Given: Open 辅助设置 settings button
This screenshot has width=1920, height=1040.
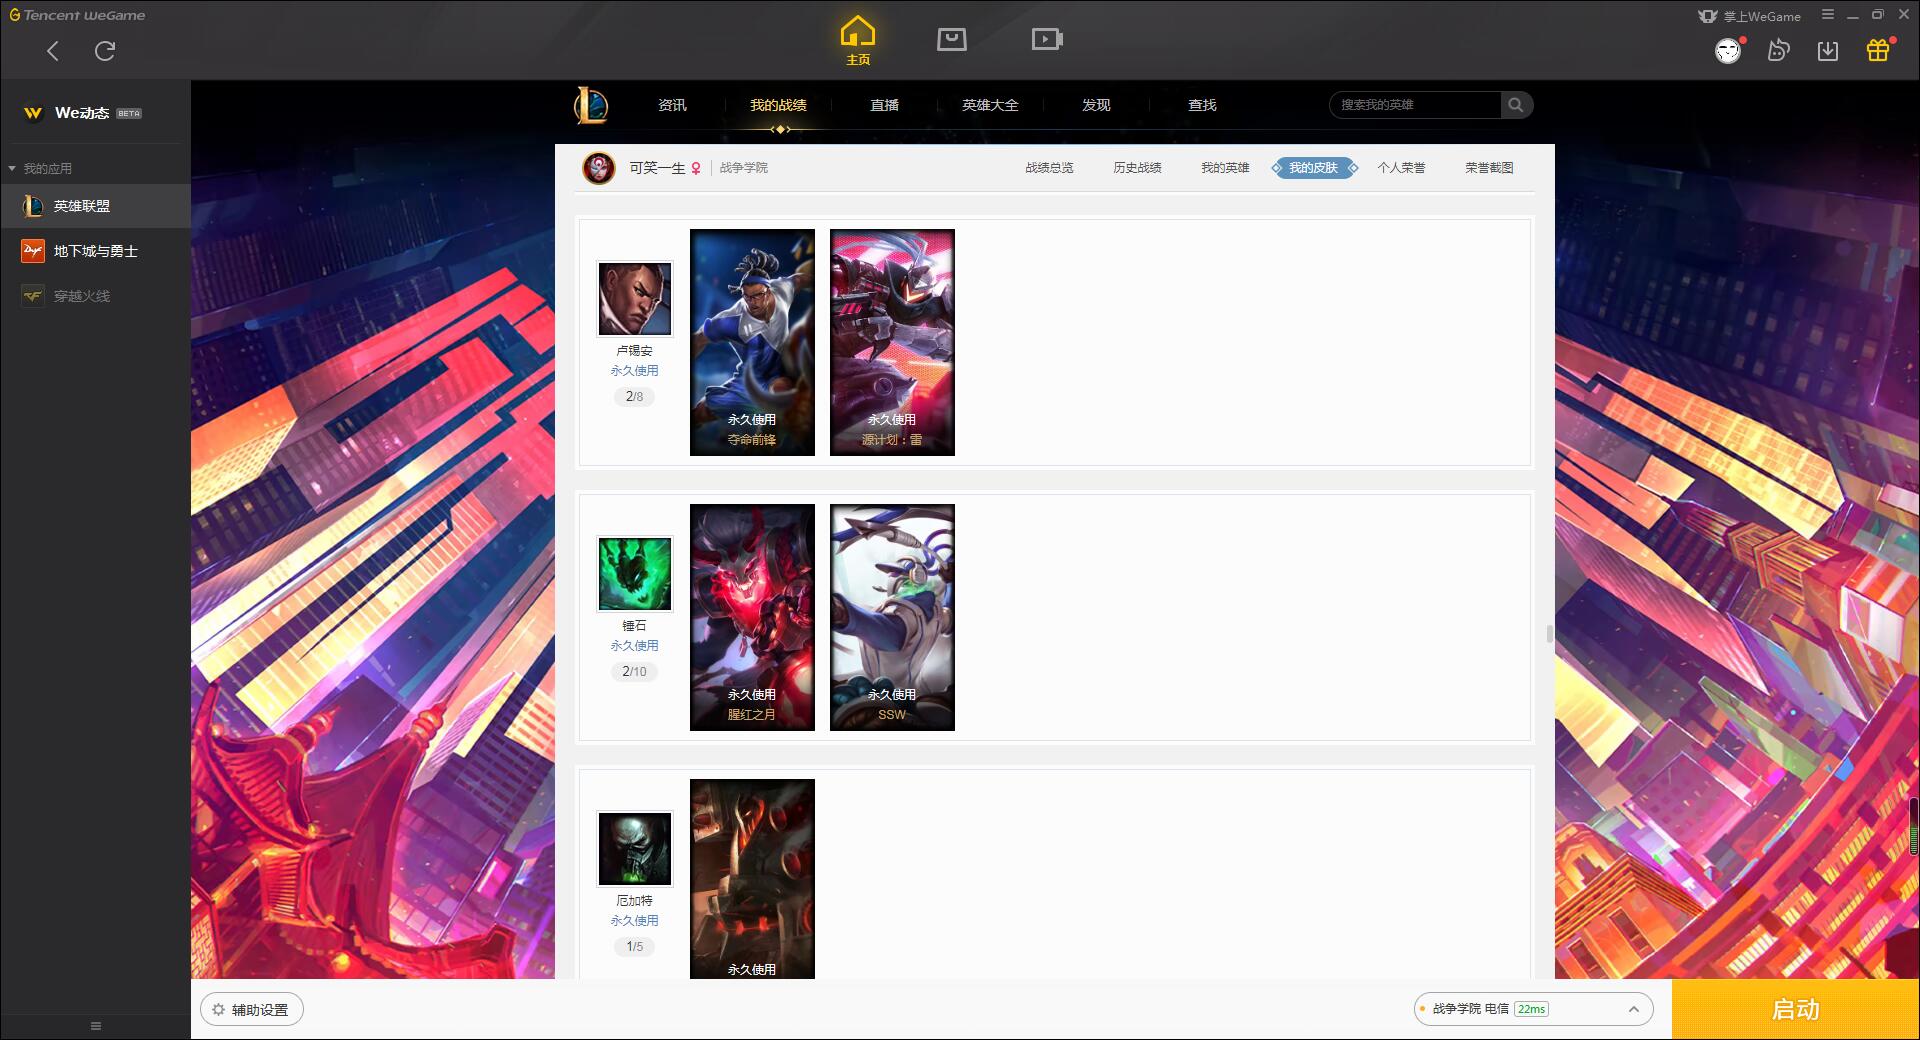Looking at the screenshot, I should click(251, 1010).
